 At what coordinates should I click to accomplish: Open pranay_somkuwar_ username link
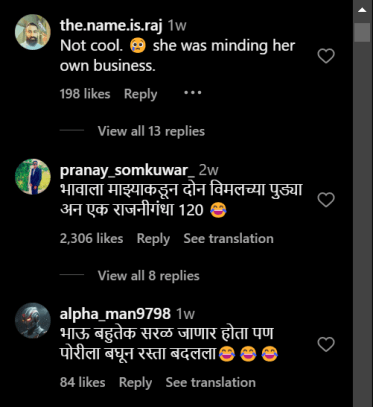point(127,170)
